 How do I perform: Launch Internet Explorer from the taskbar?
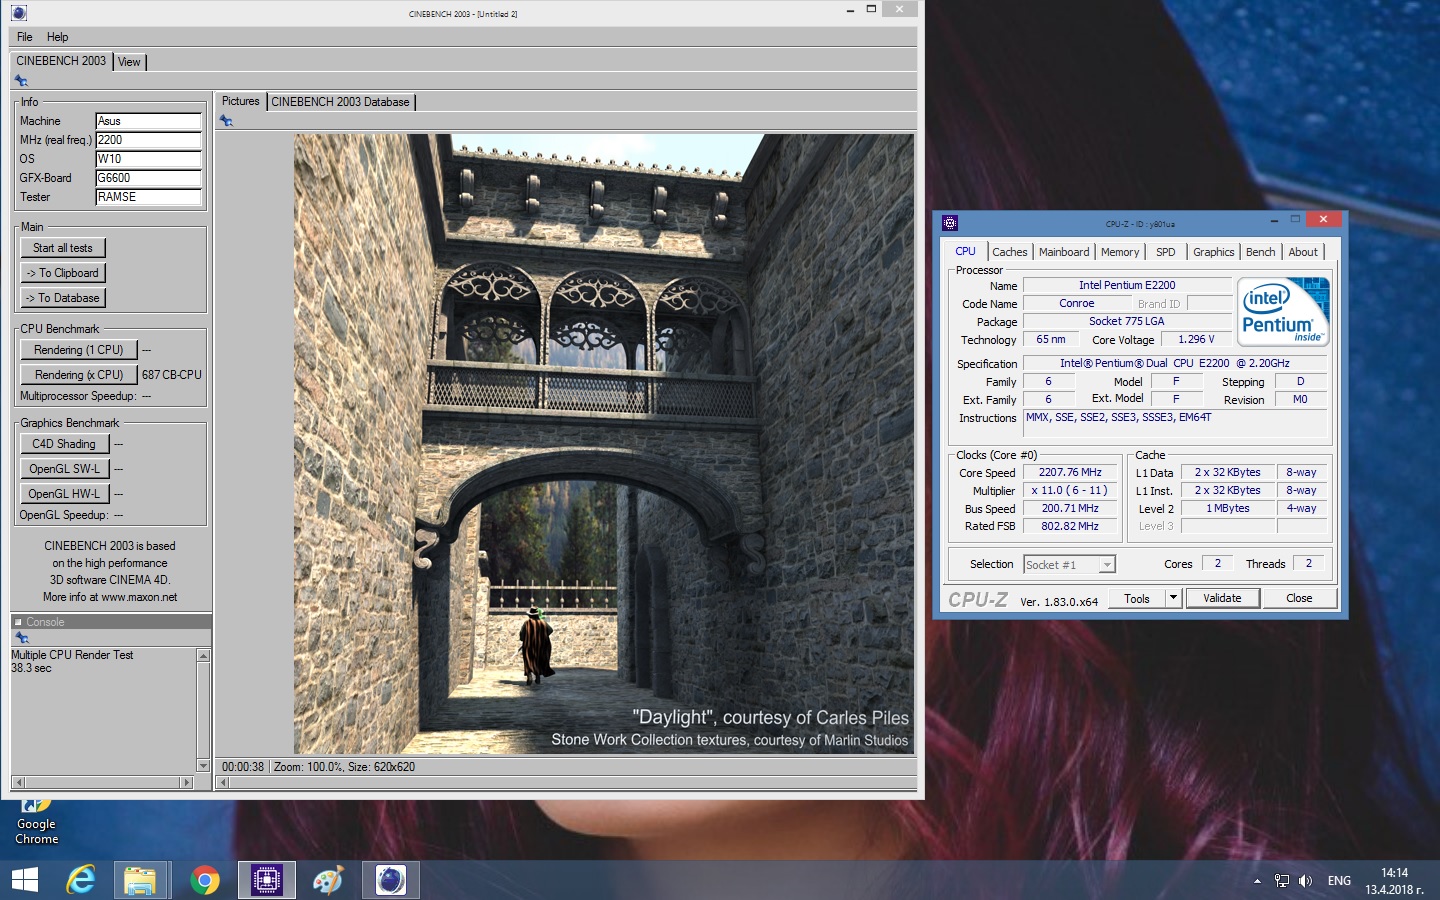pos(80,880)
